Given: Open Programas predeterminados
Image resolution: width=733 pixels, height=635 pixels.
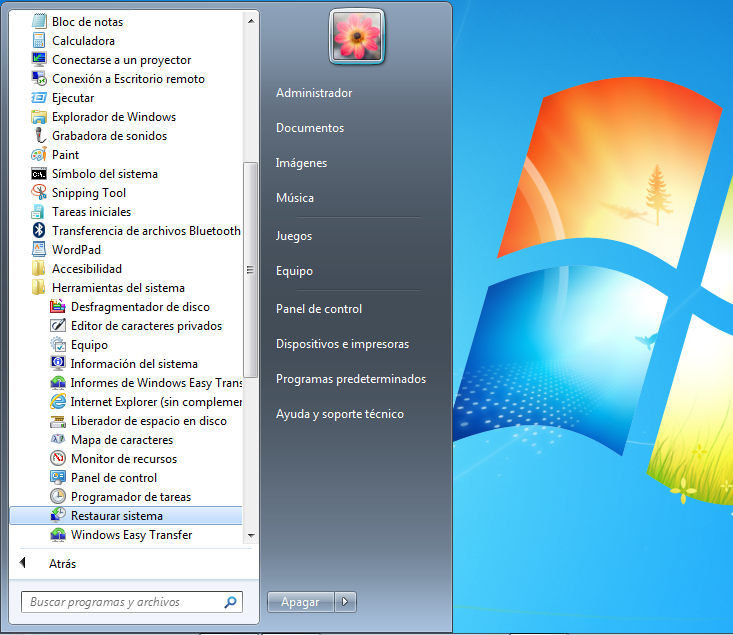Looking at the screenshot, I should tap(351, 379).
